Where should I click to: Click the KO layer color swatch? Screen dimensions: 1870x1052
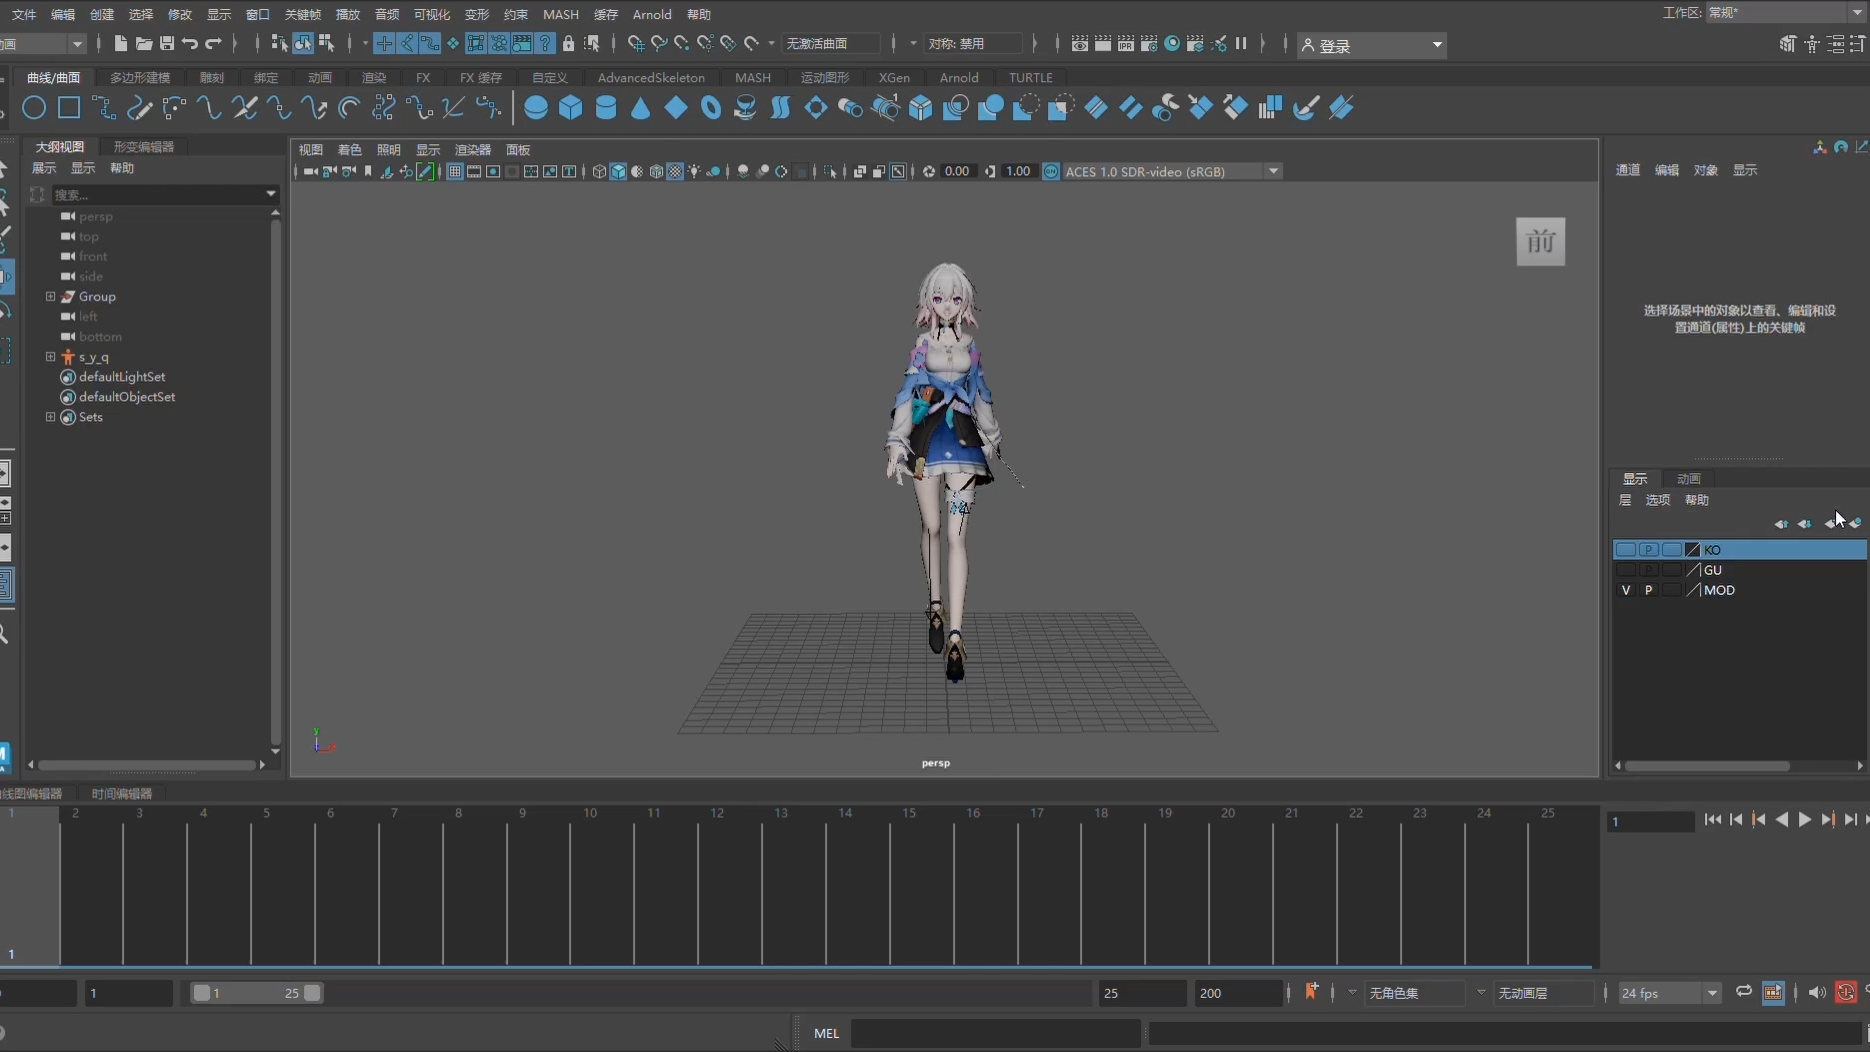(1693, 550)
